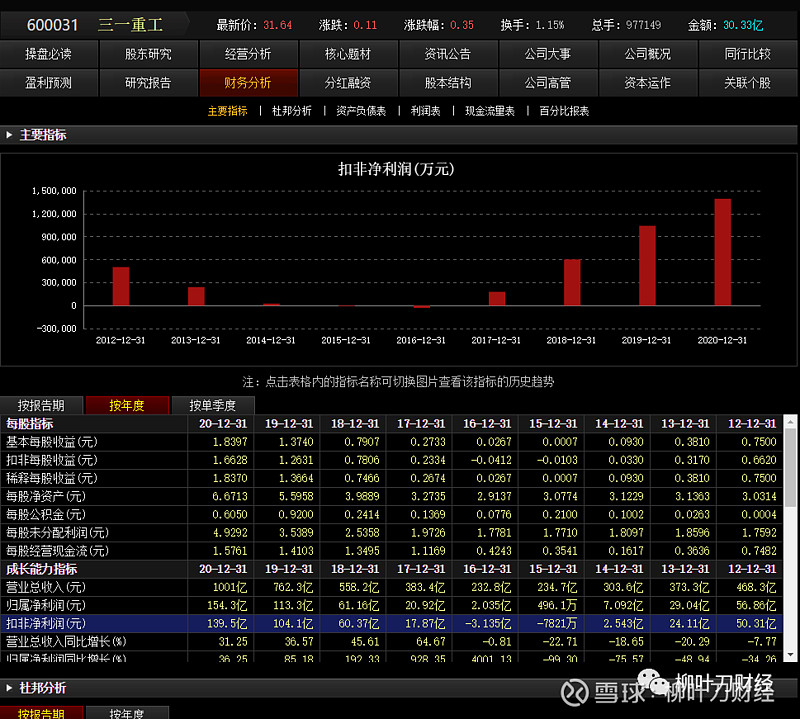Click the table scrollbar up arrow
This screenshot has width=800, height=719.
pos(790,422)
